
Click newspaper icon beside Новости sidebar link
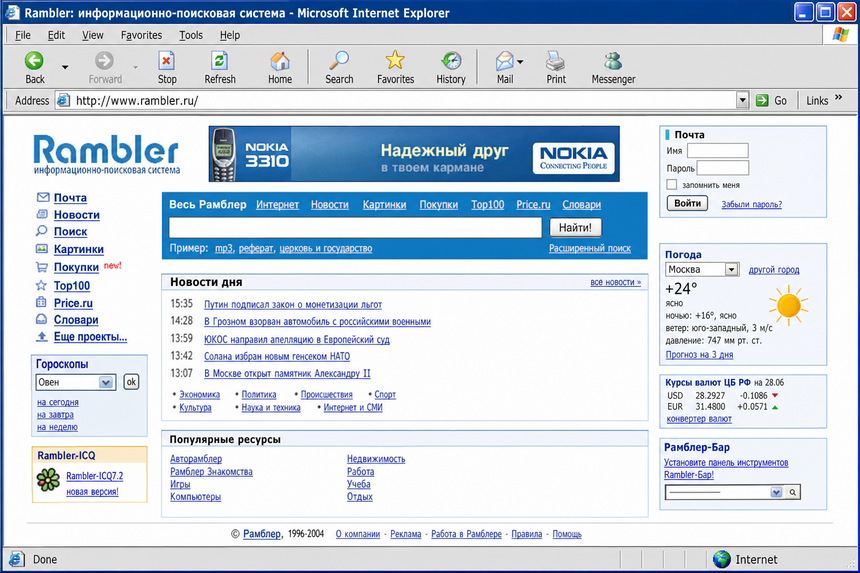42,214
